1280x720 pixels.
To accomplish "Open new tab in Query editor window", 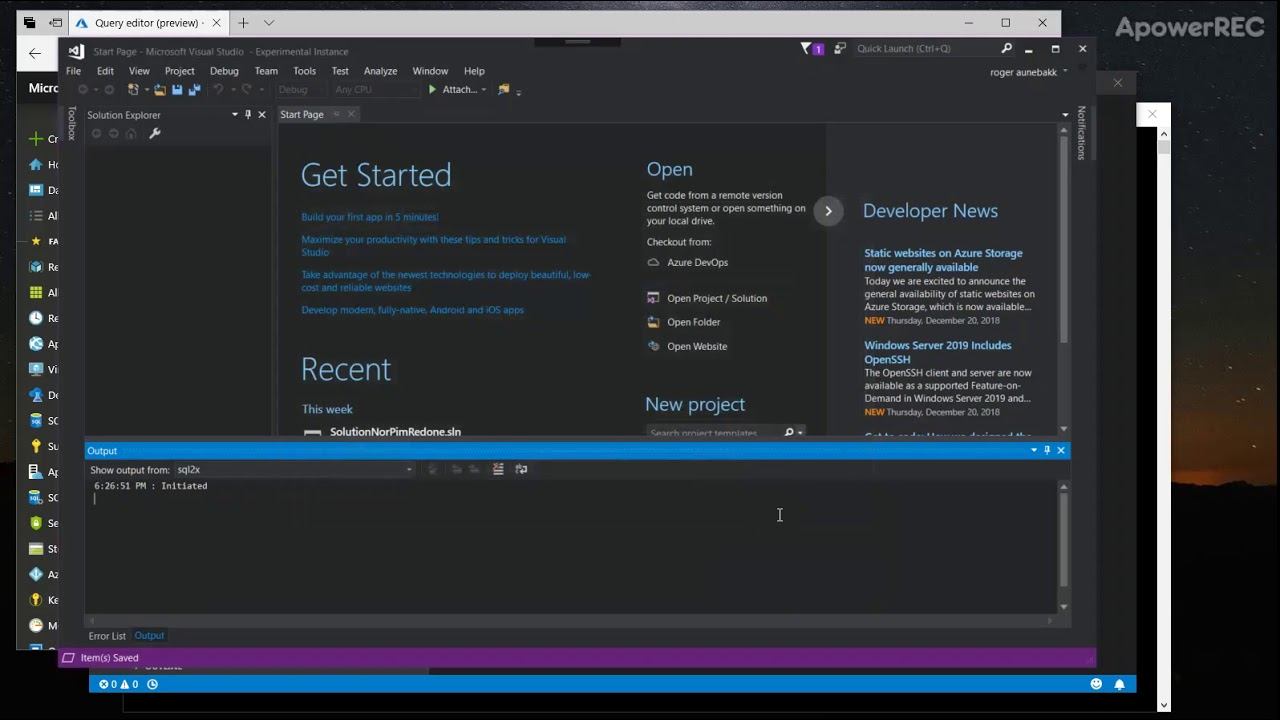I will pos(243,22).
